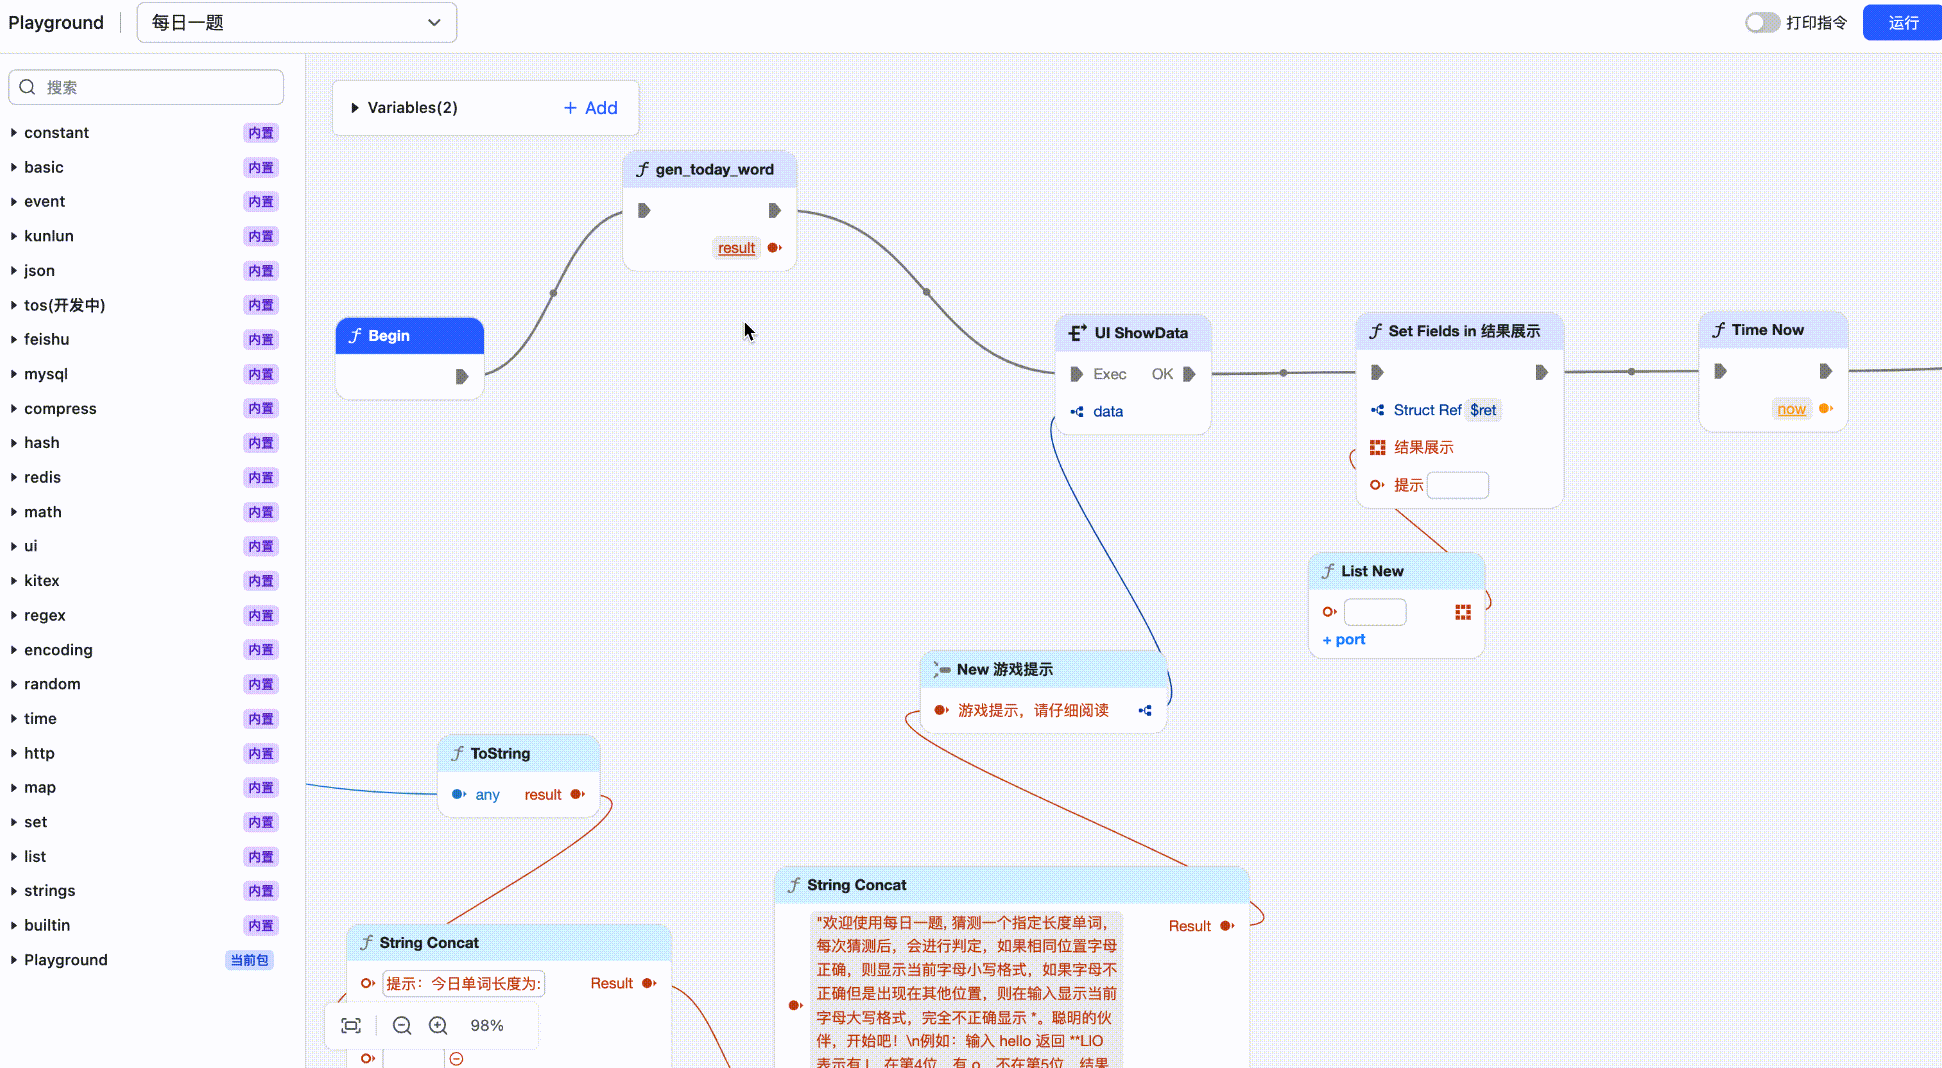Click the data port on UI ShowData
The image size is (1942, 1068).
[1077, 412]
